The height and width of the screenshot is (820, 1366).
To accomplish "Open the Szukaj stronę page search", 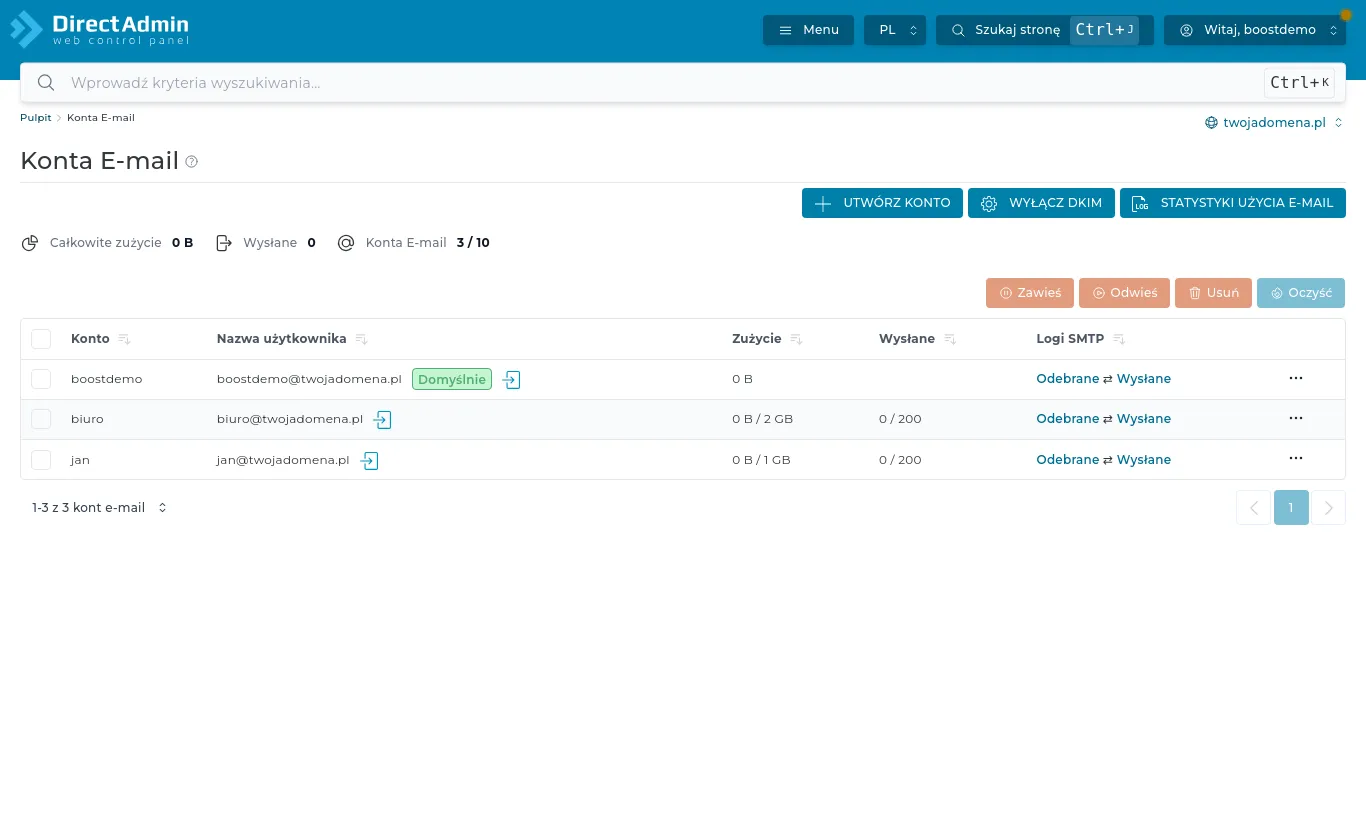I will click(x=1045, y=30).
